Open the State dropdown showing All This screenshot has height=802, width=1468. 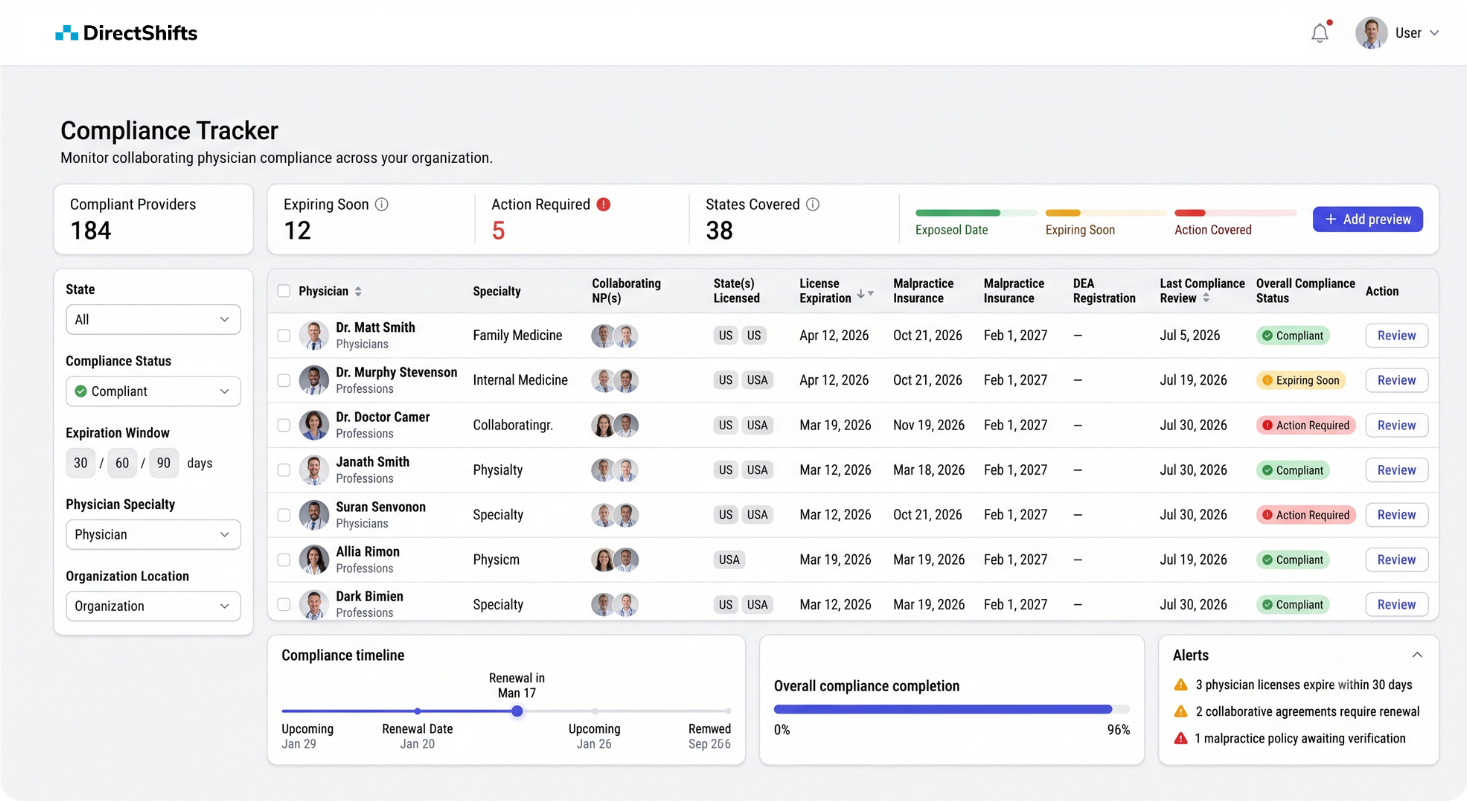tap(153, 319)
